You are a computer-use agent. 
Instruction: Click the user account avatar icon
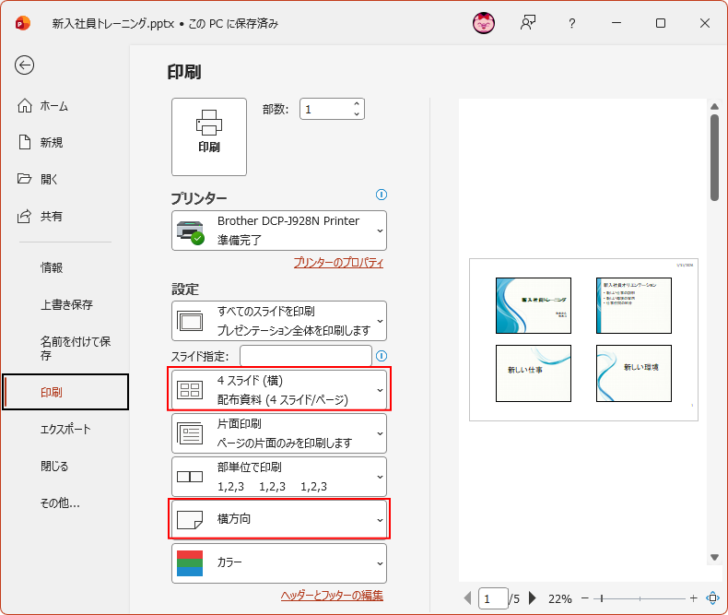tap(483, 23)
